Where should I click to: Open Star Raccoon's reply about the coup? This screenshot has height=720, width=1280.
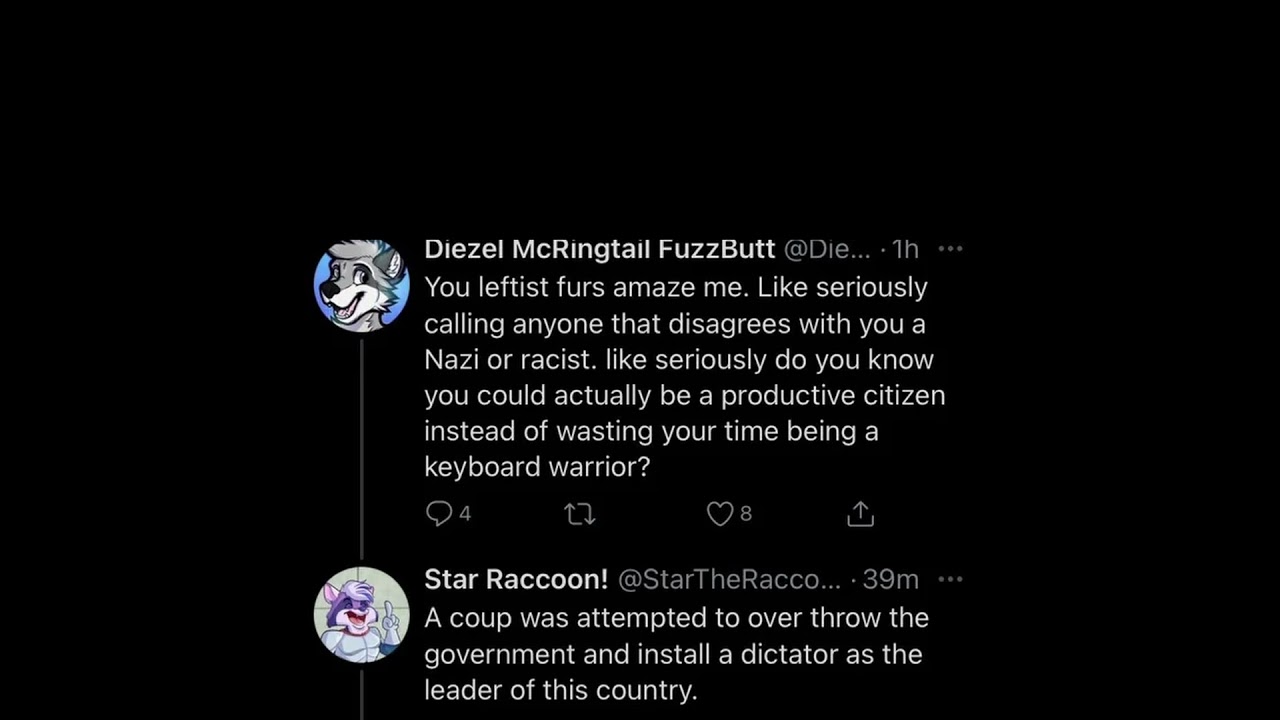click(x=676, y=654)
